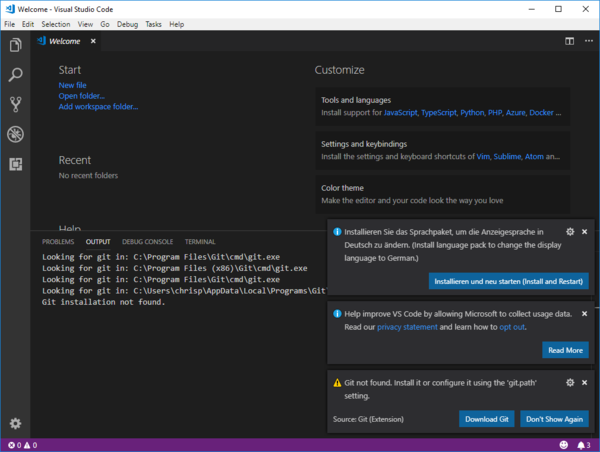The image size is (600, 452).
Task: Click errors and warnings count in status bar
Action: pyautogui.click(x=22, y=444)
